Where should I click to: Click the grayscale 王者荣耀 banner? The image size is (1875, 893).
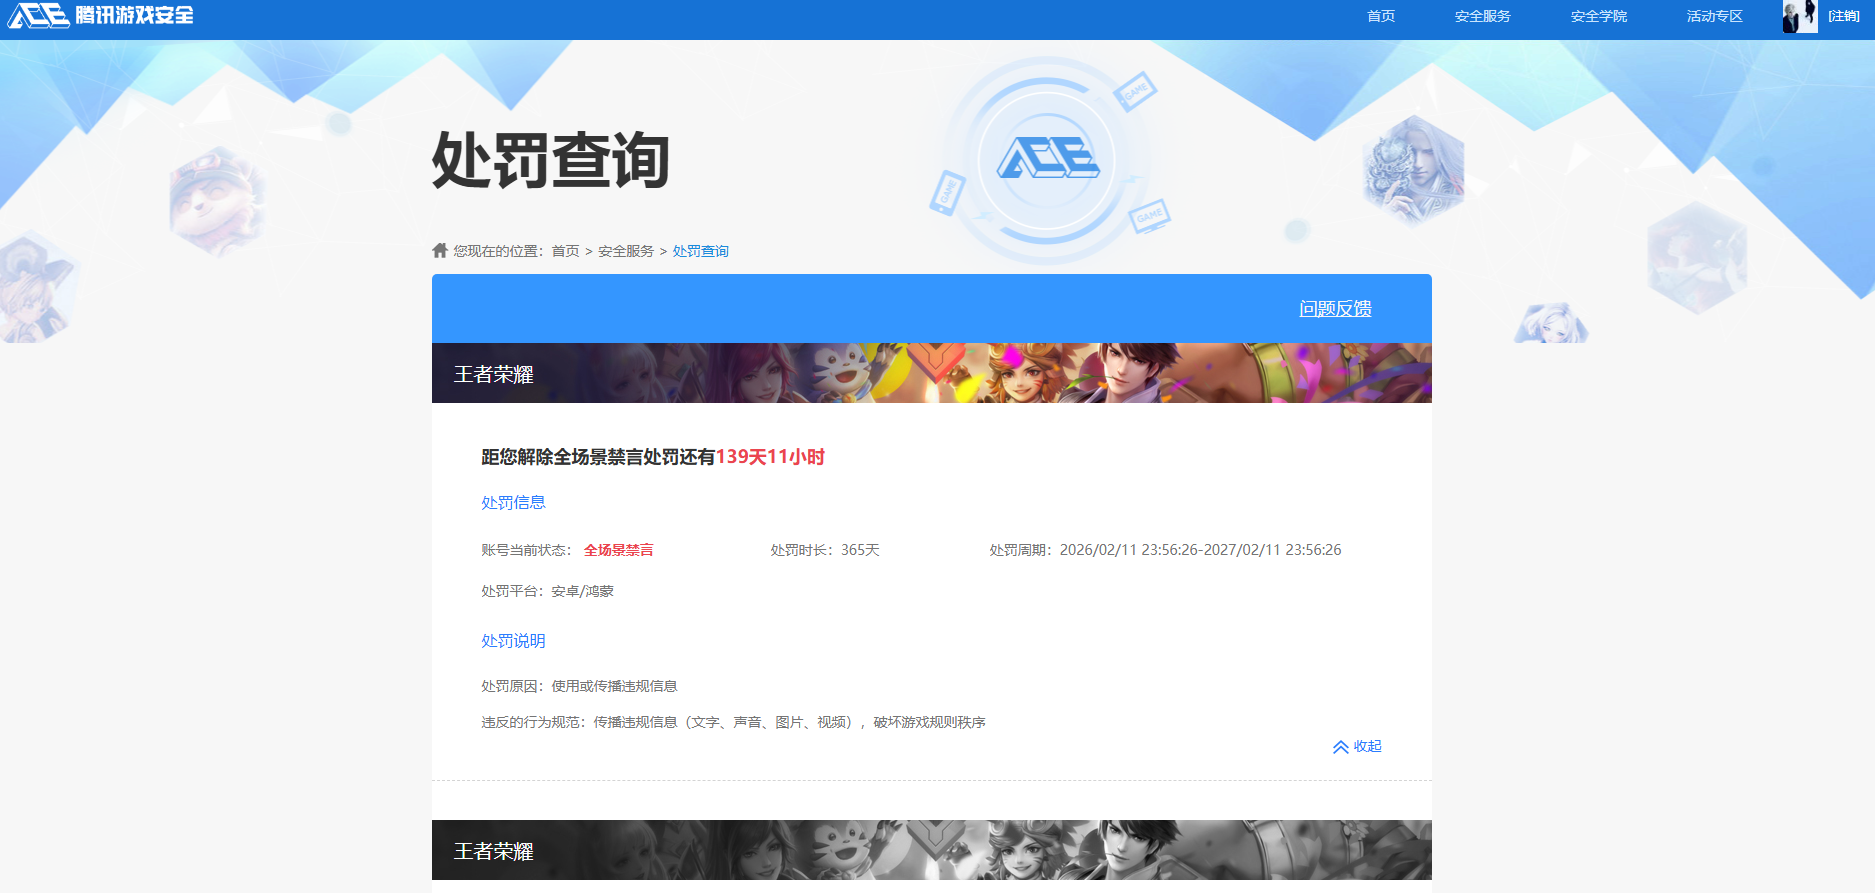pyautogui.click(x=932, y=850)
